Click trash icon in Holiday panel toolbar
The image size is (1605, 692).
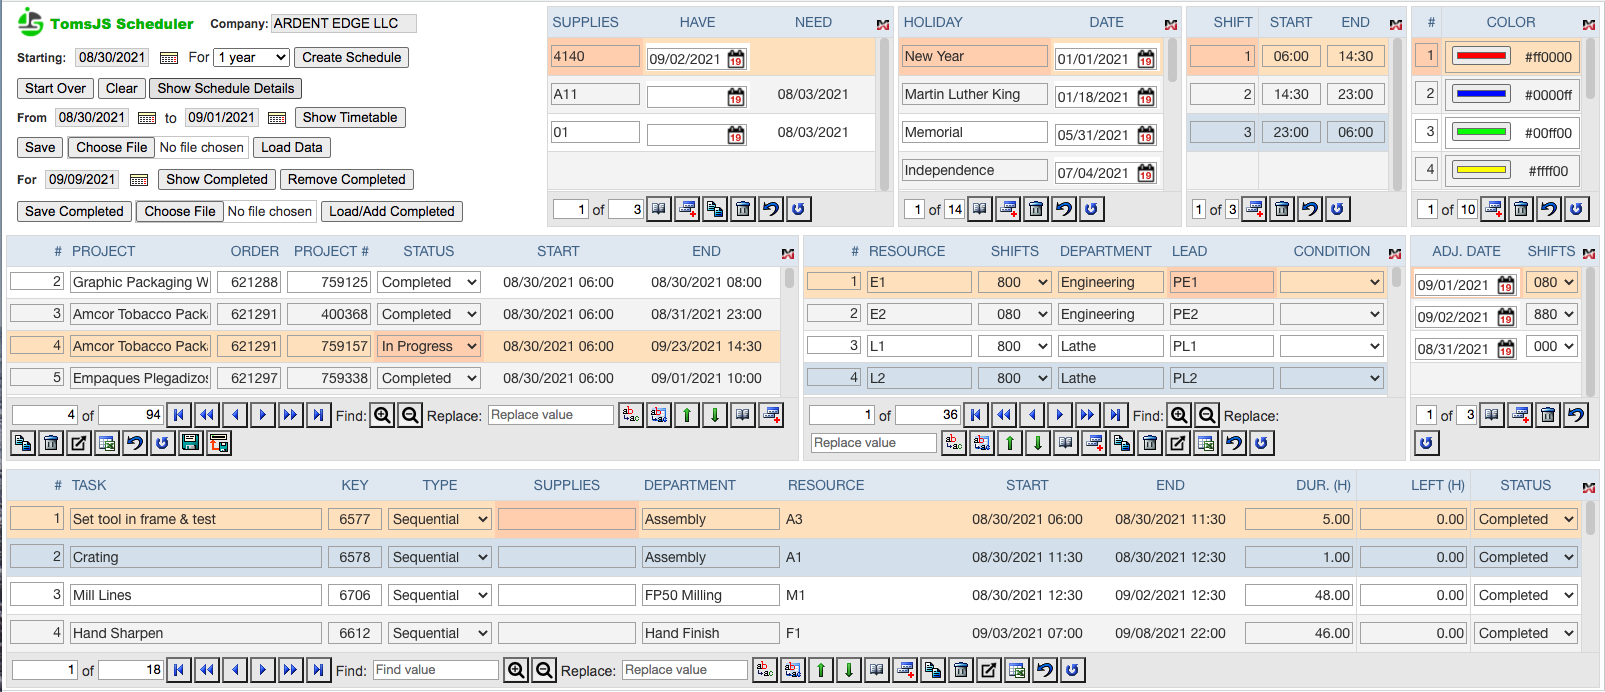(x=1036, y=209)
